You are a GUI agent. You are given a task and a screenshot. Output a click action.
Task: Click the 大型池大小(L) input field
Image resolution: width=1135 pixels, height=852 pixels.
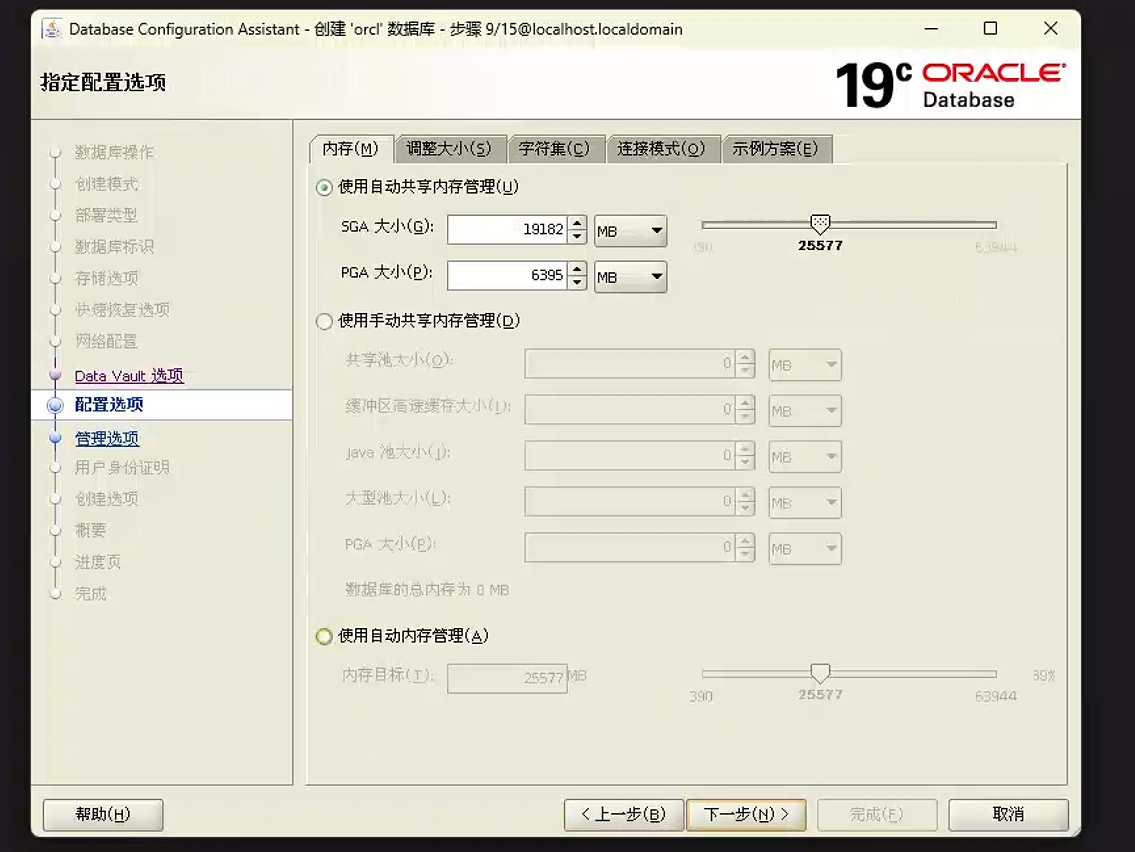630,502
